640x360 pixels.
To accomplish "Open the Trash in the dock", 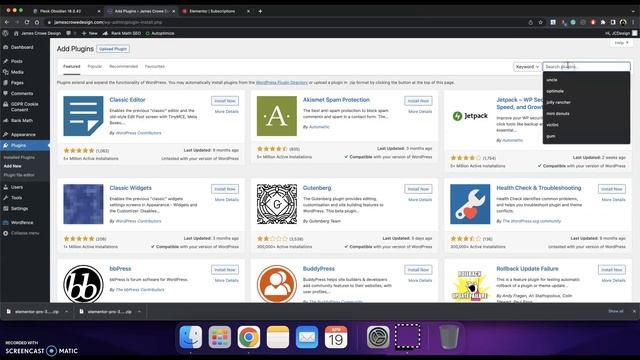I will click(x=449, y=337).
